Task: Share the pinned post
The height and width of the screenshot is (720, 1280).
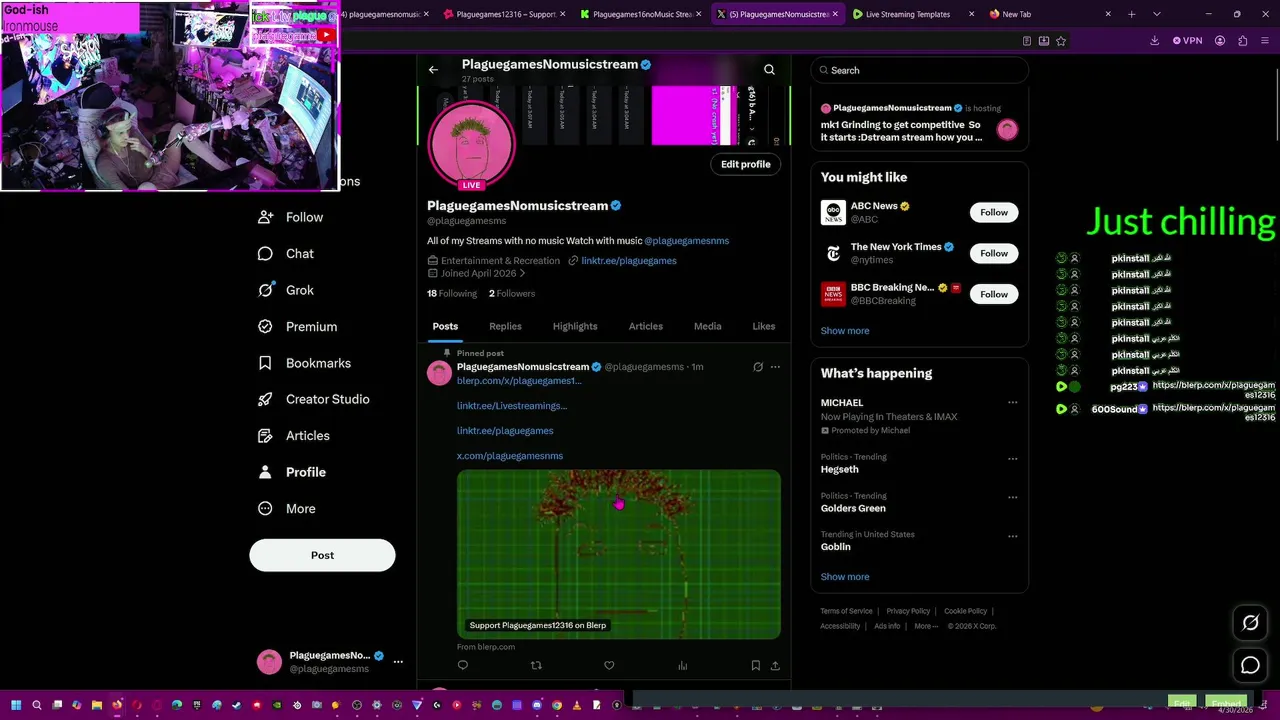Action: (775, 665)
